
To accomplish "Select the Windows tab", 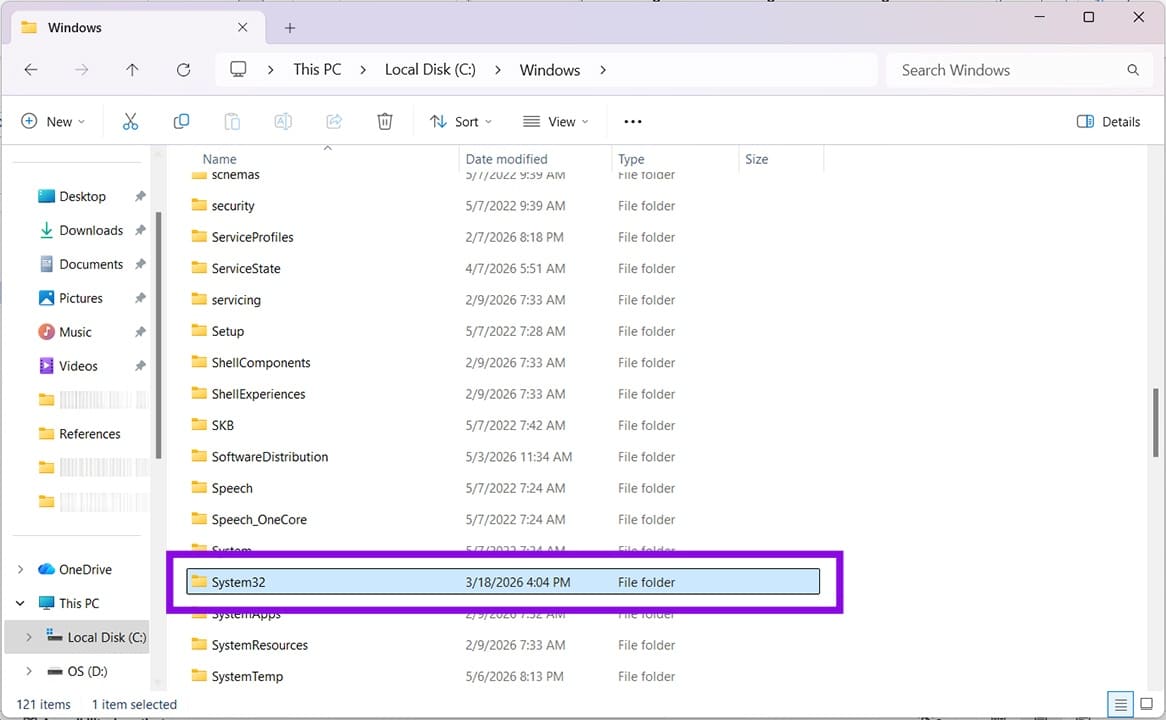I will (138, 28).
